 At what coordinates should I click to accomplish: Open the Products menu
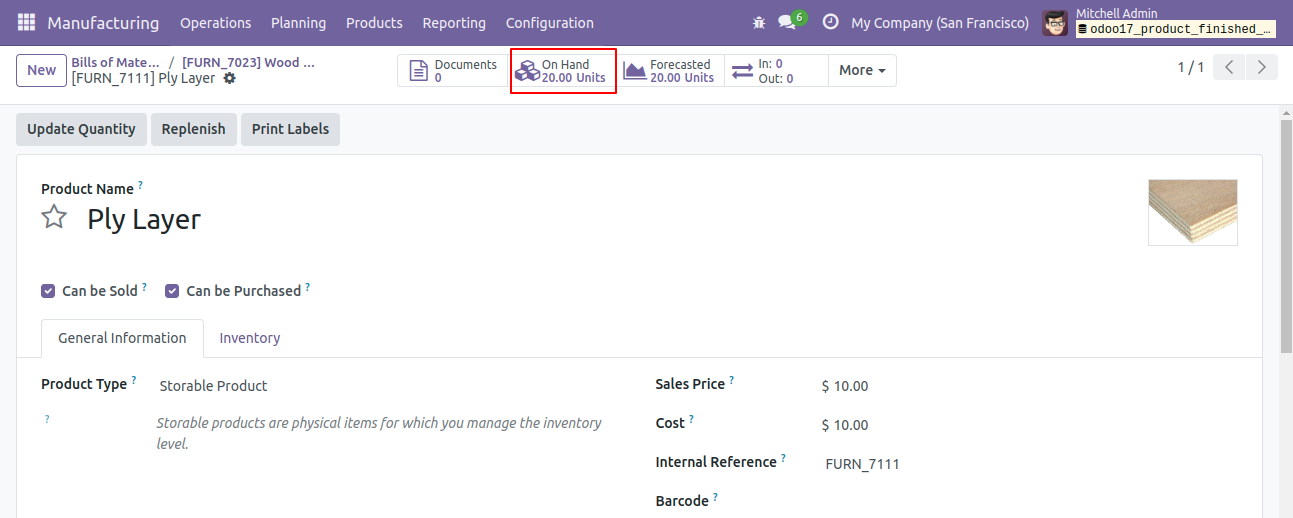coord(374,22)
